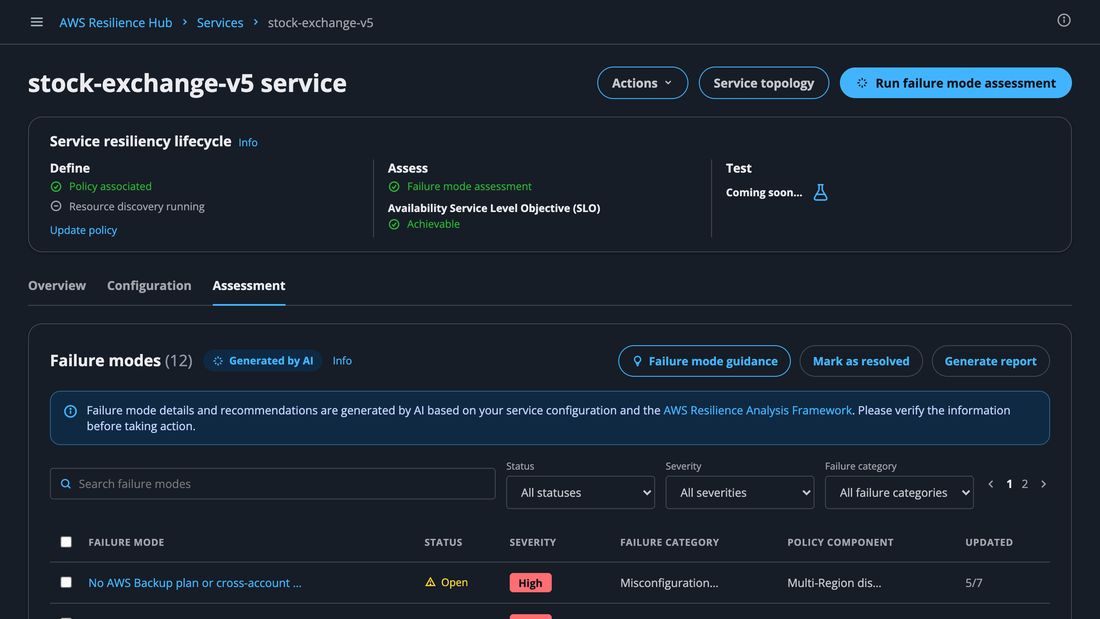1100x619 pixels.
Task: Check the No AWS Backup plan row checkbox
Action: coord(66,582)
